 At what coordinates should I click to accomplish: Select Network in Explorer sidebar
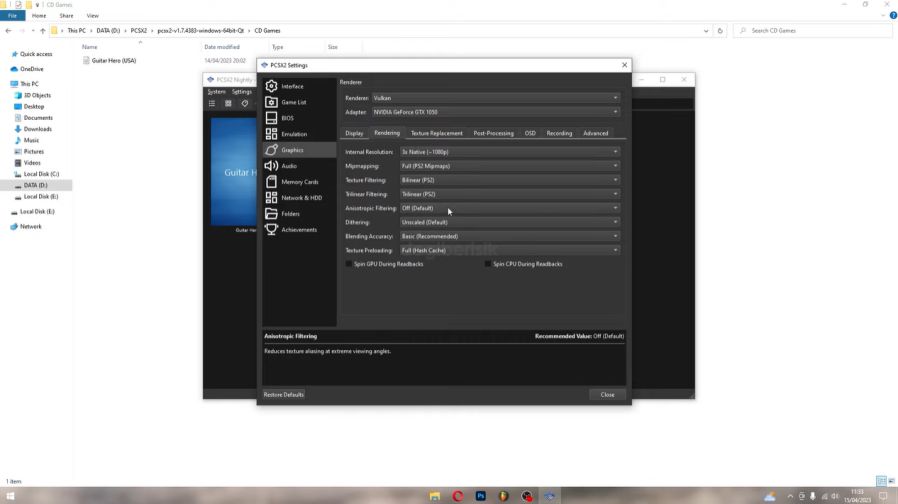[30, 227]
